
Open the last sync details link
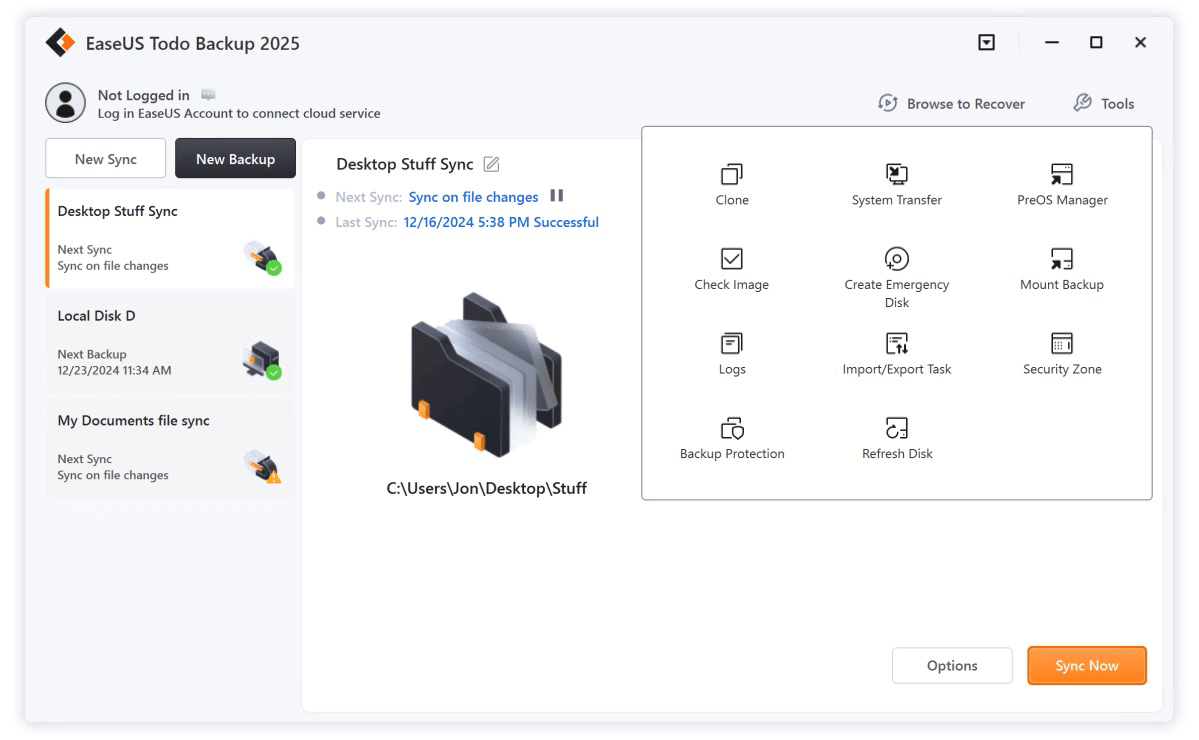point(500,222)
